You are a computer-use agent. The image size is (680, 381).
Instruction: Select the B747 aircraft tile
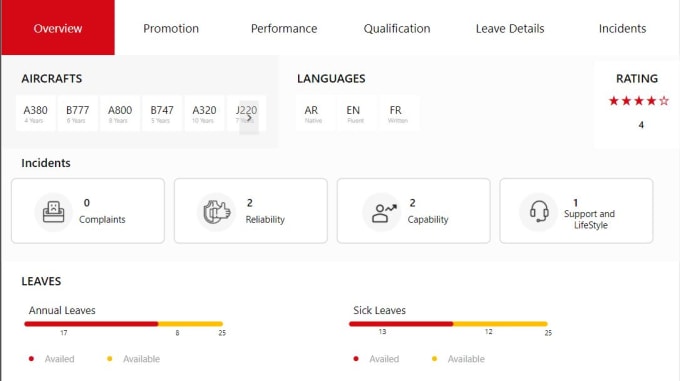coord(162,114)
